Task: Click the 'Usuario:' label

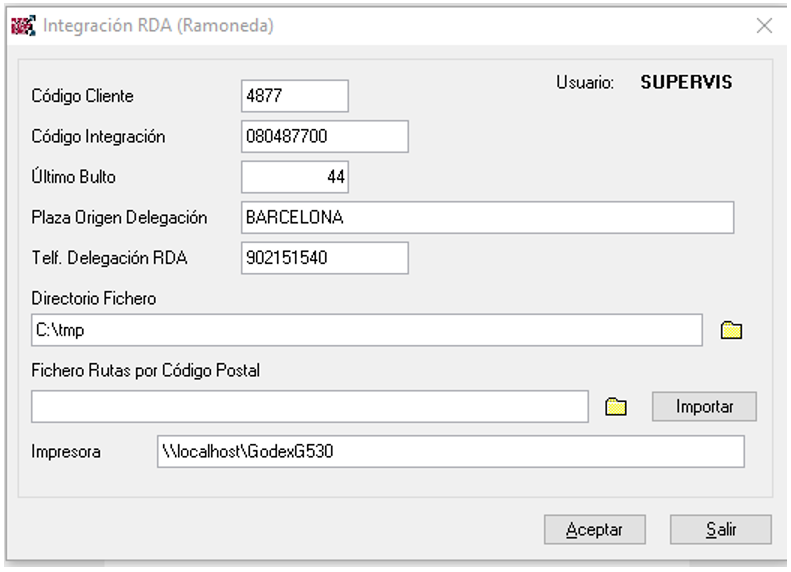Action: click(584, 83)
